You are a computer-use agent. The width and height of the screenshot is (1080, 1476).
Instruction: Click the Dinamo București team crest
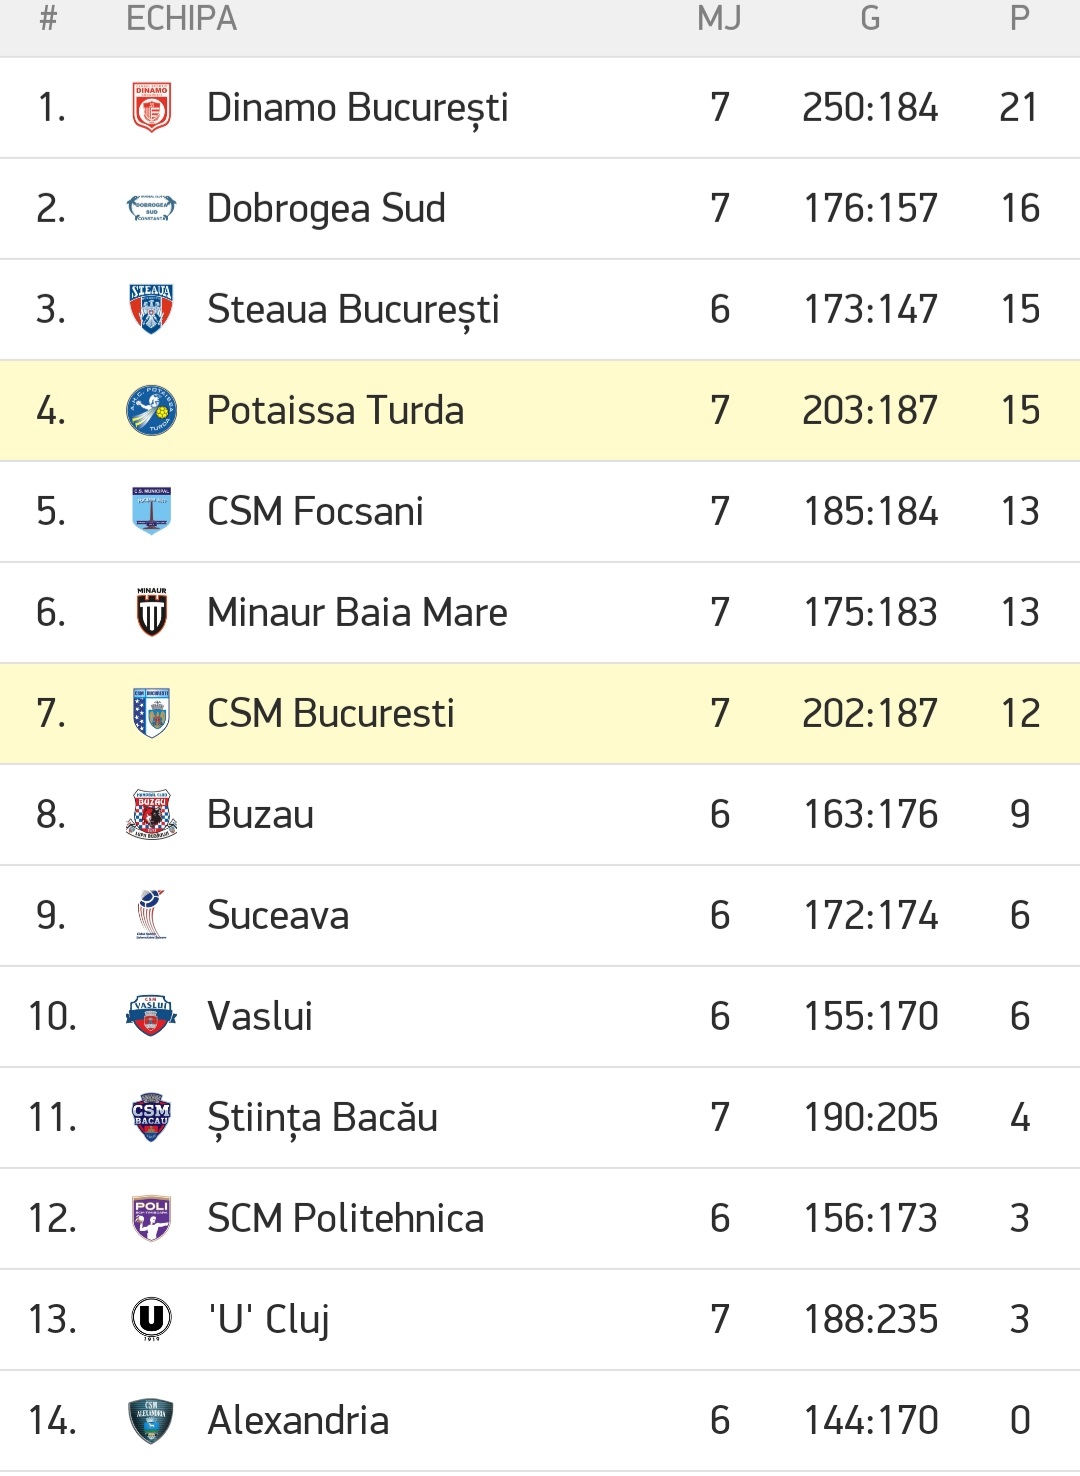click(x=152, y=108)
